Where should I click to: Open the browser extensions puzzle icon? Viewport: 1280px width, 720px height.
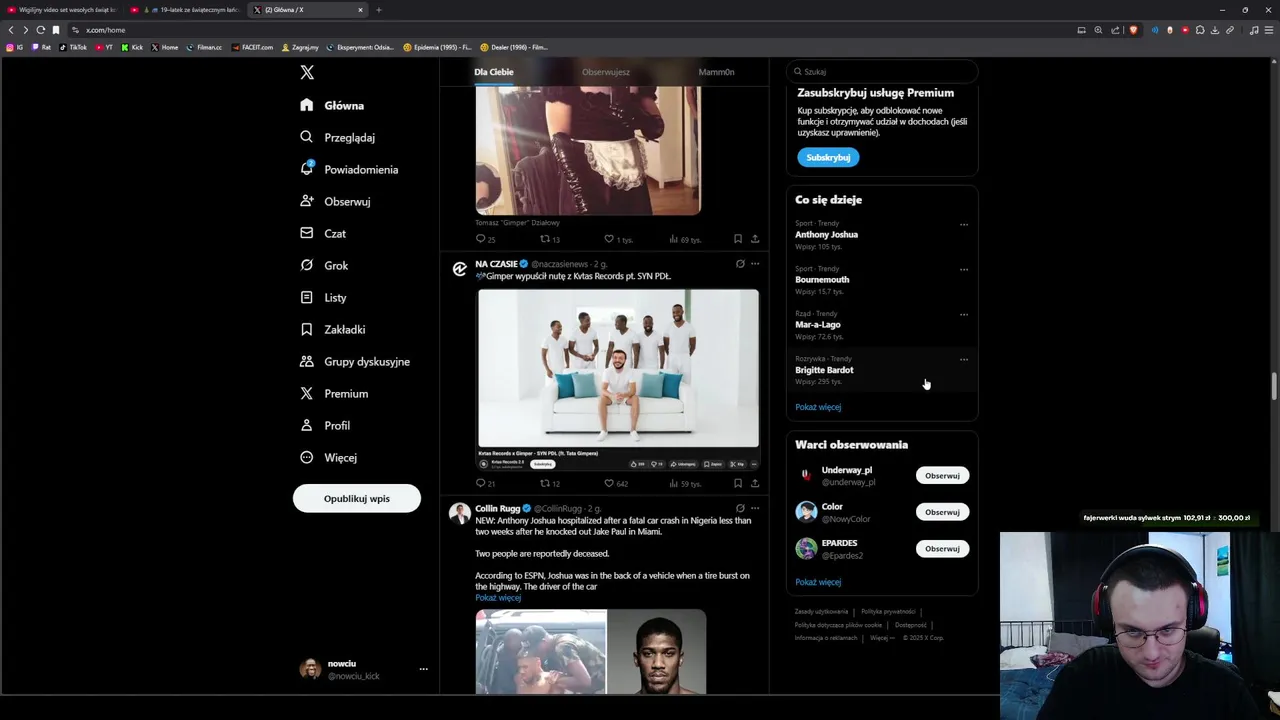(x=1200, y=30)
